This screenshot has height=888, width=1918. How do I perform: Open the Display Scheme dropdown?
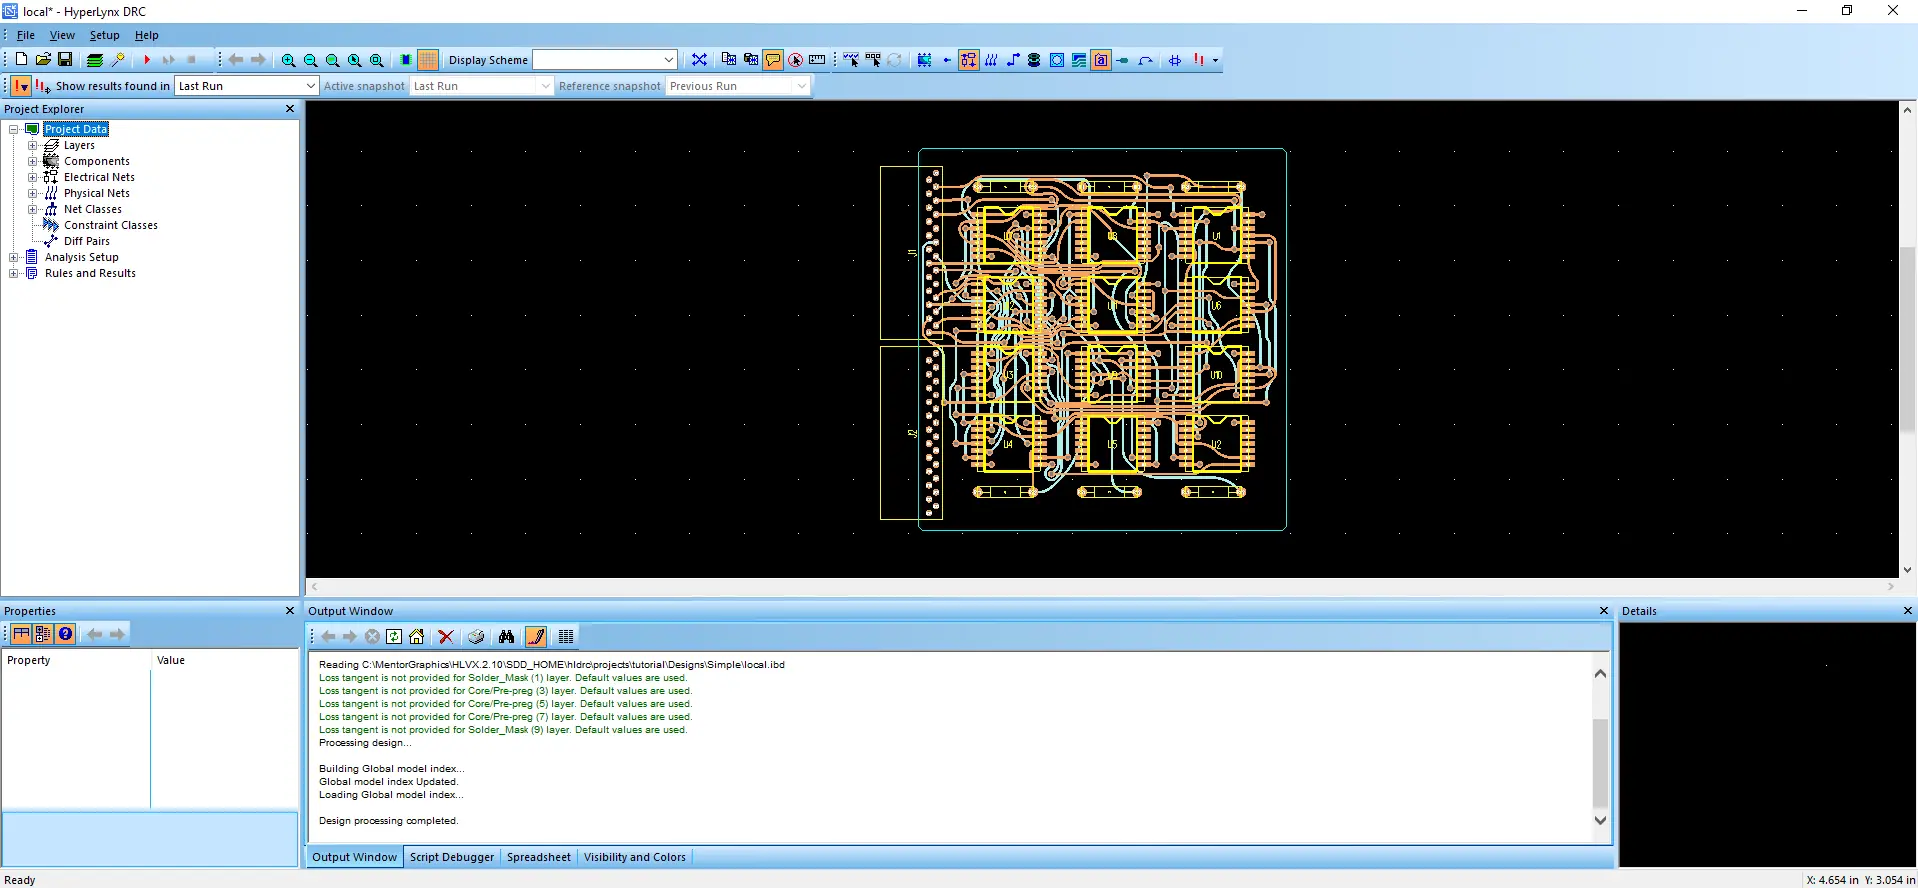(x=669, y=60)
